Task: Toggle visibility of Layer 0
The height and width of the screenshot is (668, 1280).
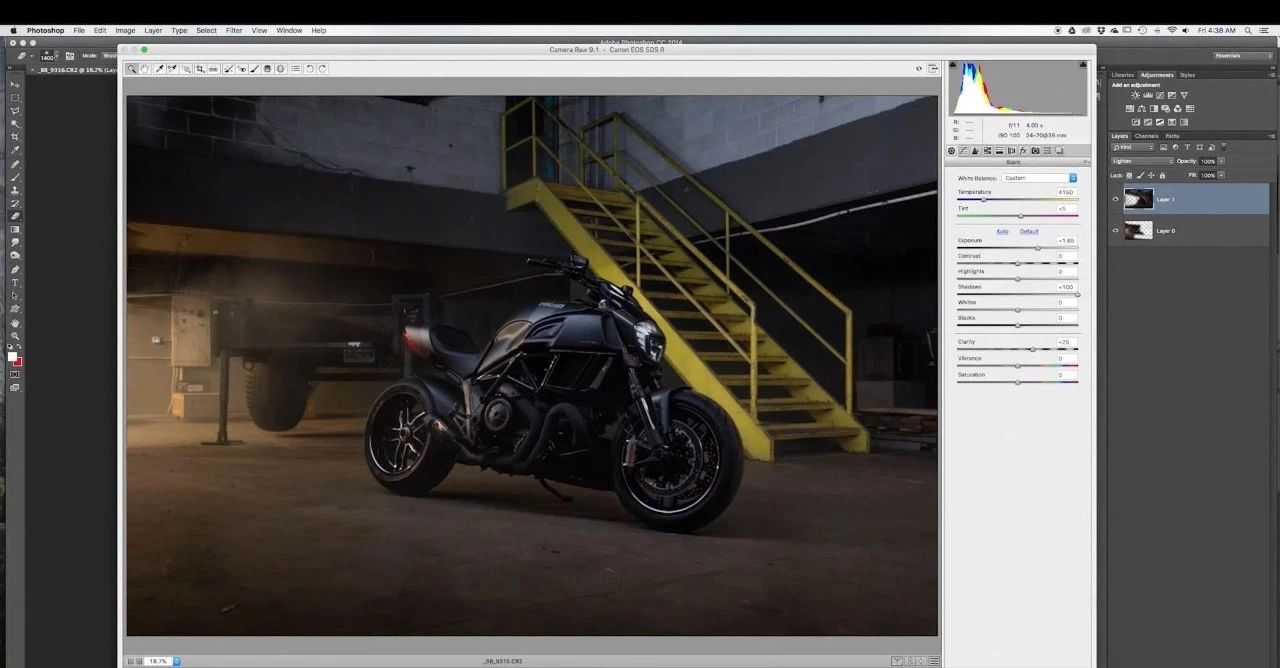Action: pyautogui.click(x=1116, y=230)
